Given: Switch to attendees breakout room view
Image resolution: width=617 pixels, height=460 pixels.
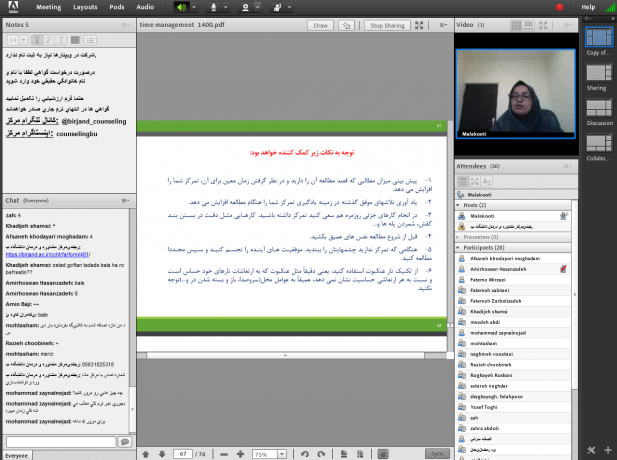Looking at the screenshot, I should pyautogui.click(x=475, y=181).
